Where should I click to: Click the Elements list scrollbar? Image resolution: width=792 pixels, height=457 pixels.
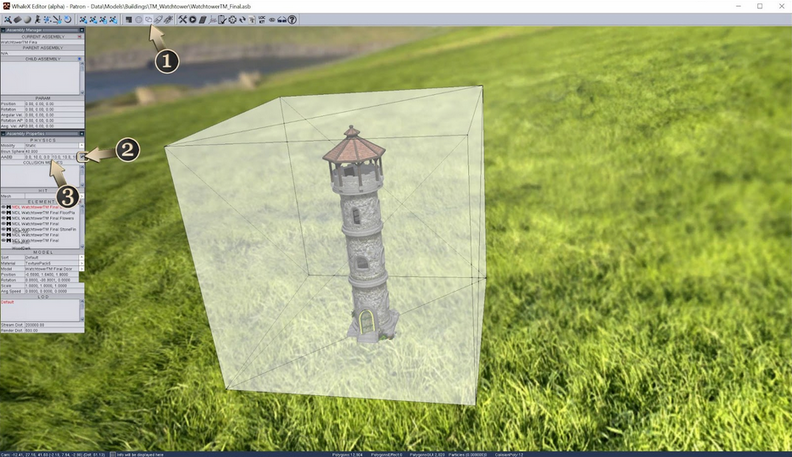[82, 226]
